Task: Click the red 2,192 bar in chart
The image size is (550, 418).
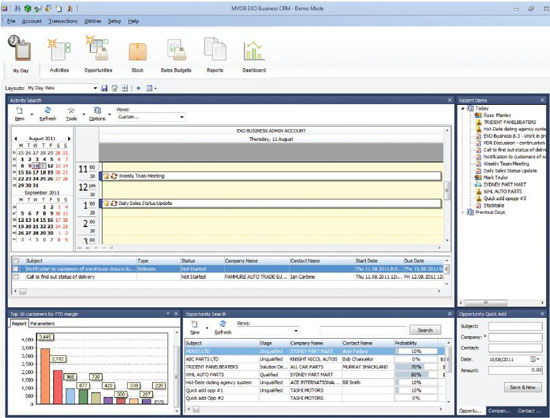Action: point(58,387)
